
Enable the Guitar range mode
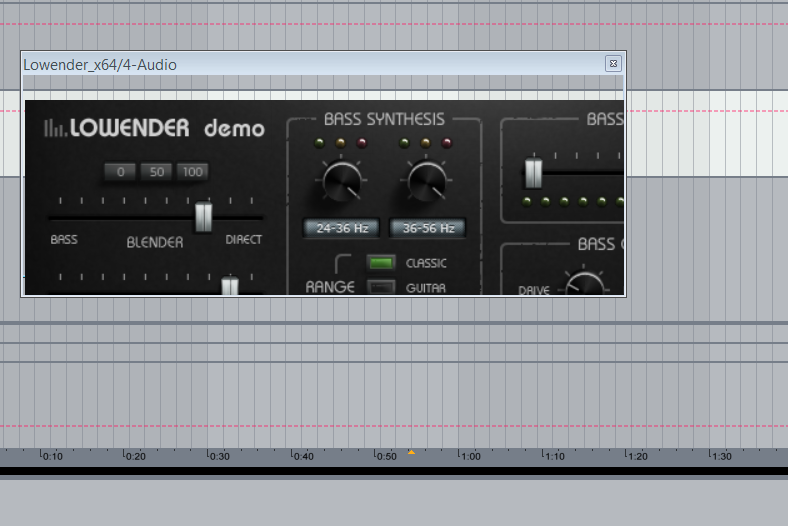coord(381,287)
